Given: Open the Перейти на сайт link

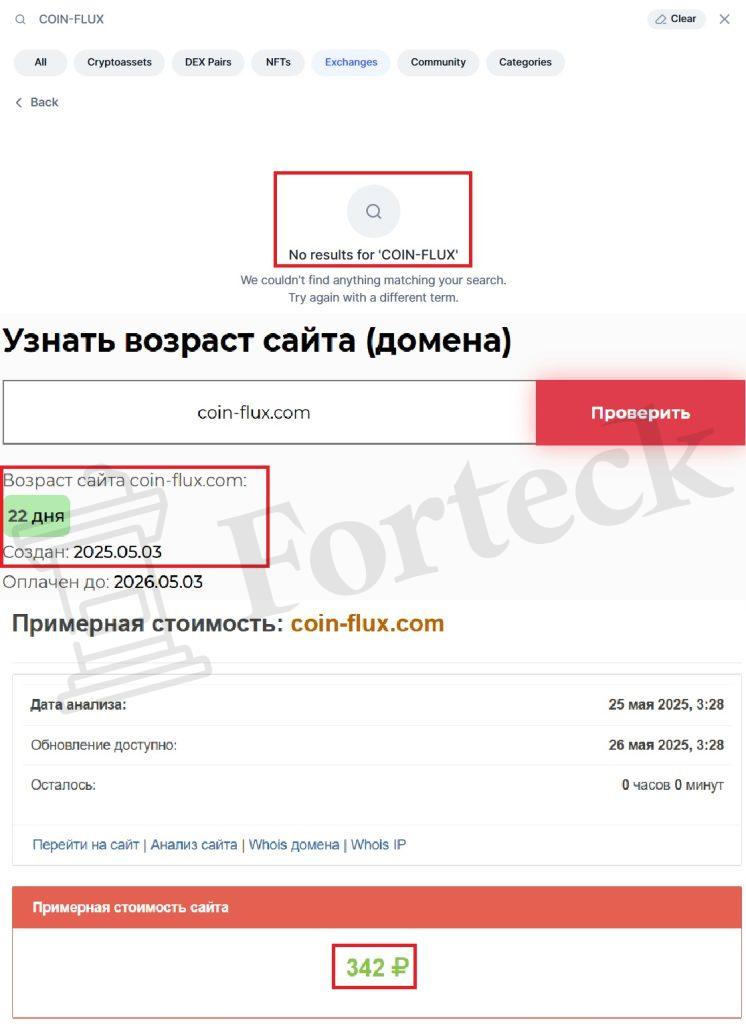Looking at the screenshot, I should [86, 844].
